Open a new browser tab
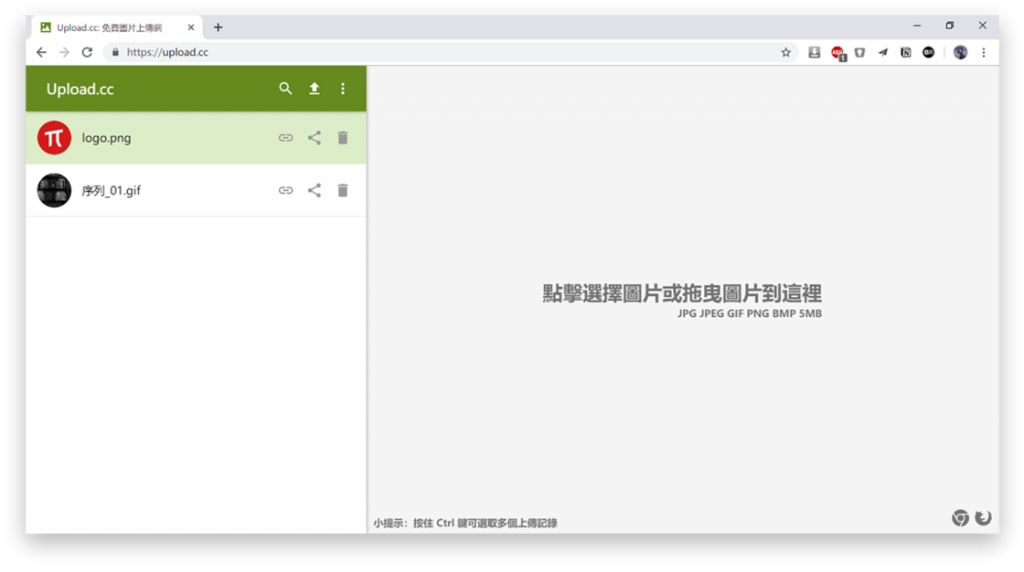Image resolution: width=1024 pixels, height=572 pixels. 218,27
